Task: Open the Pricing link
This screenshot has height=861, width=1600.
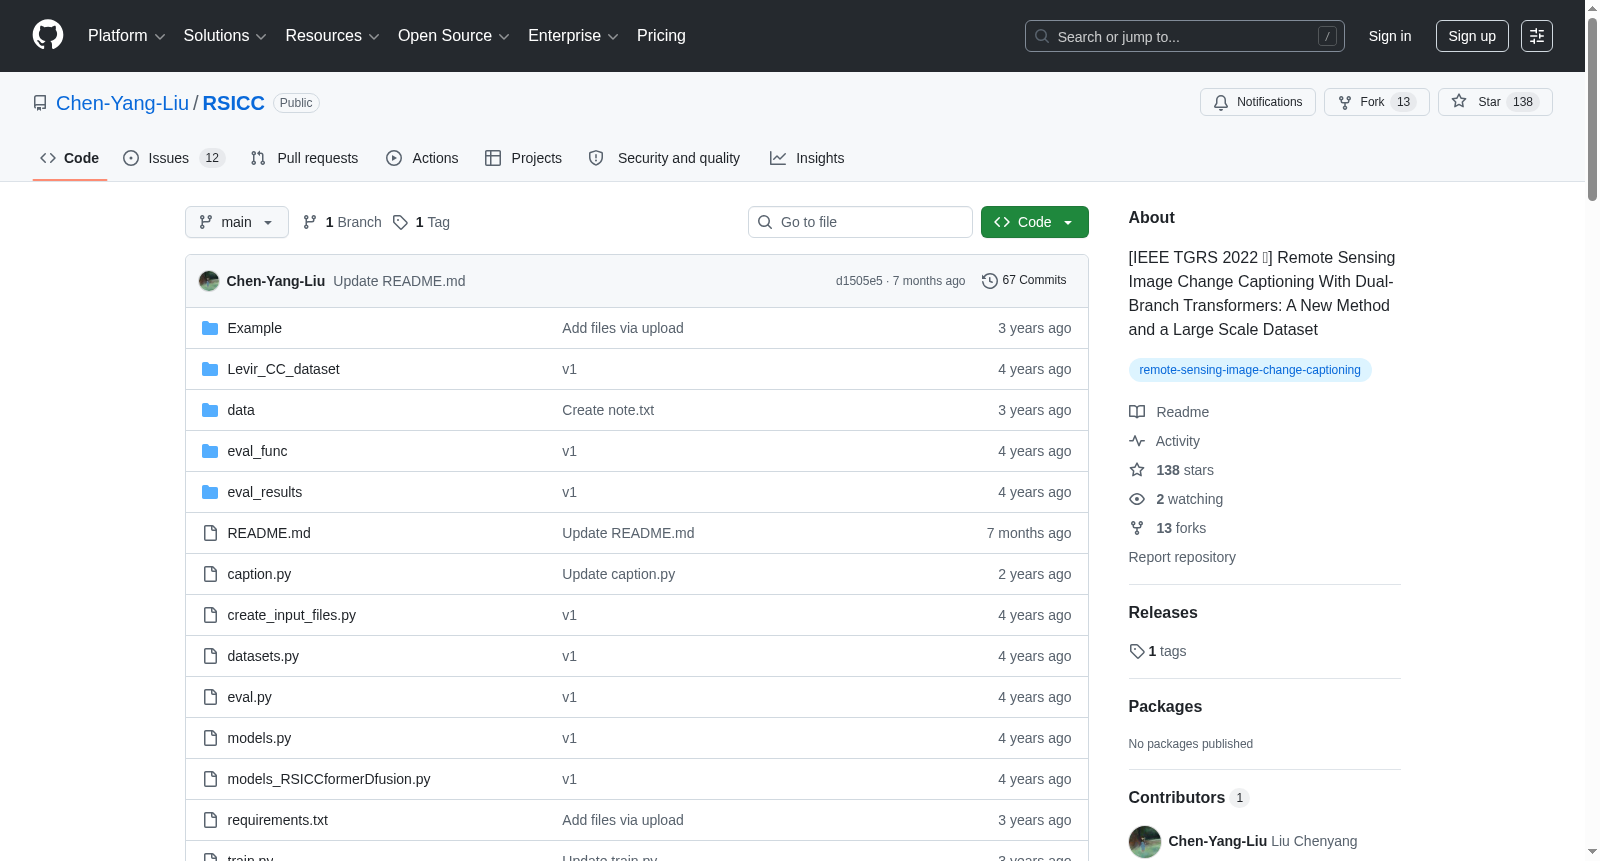Action: (661, 36)
